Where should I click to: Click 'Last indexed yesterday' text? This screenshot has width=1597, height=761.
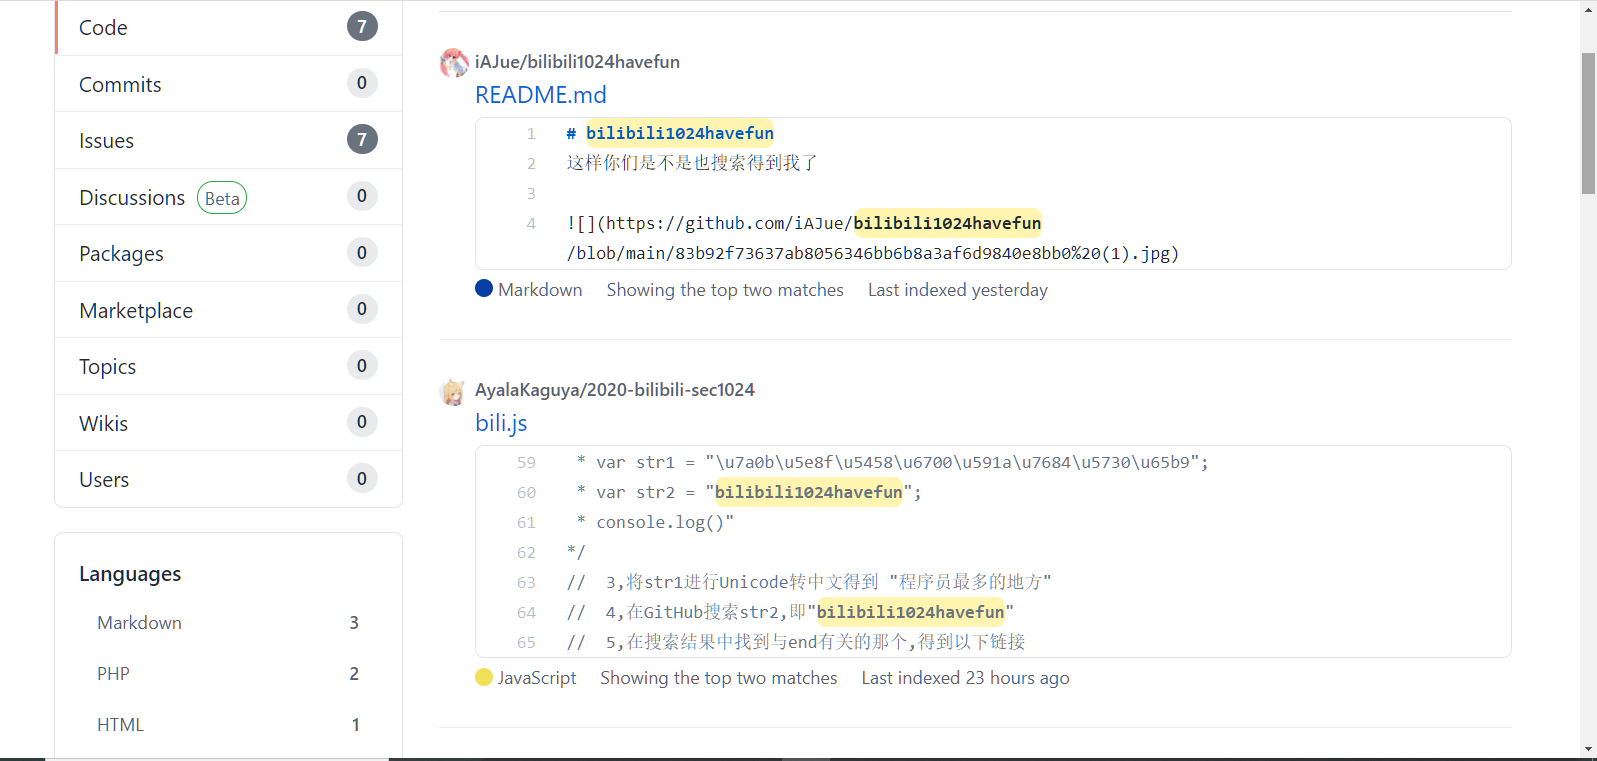(958, 289)
